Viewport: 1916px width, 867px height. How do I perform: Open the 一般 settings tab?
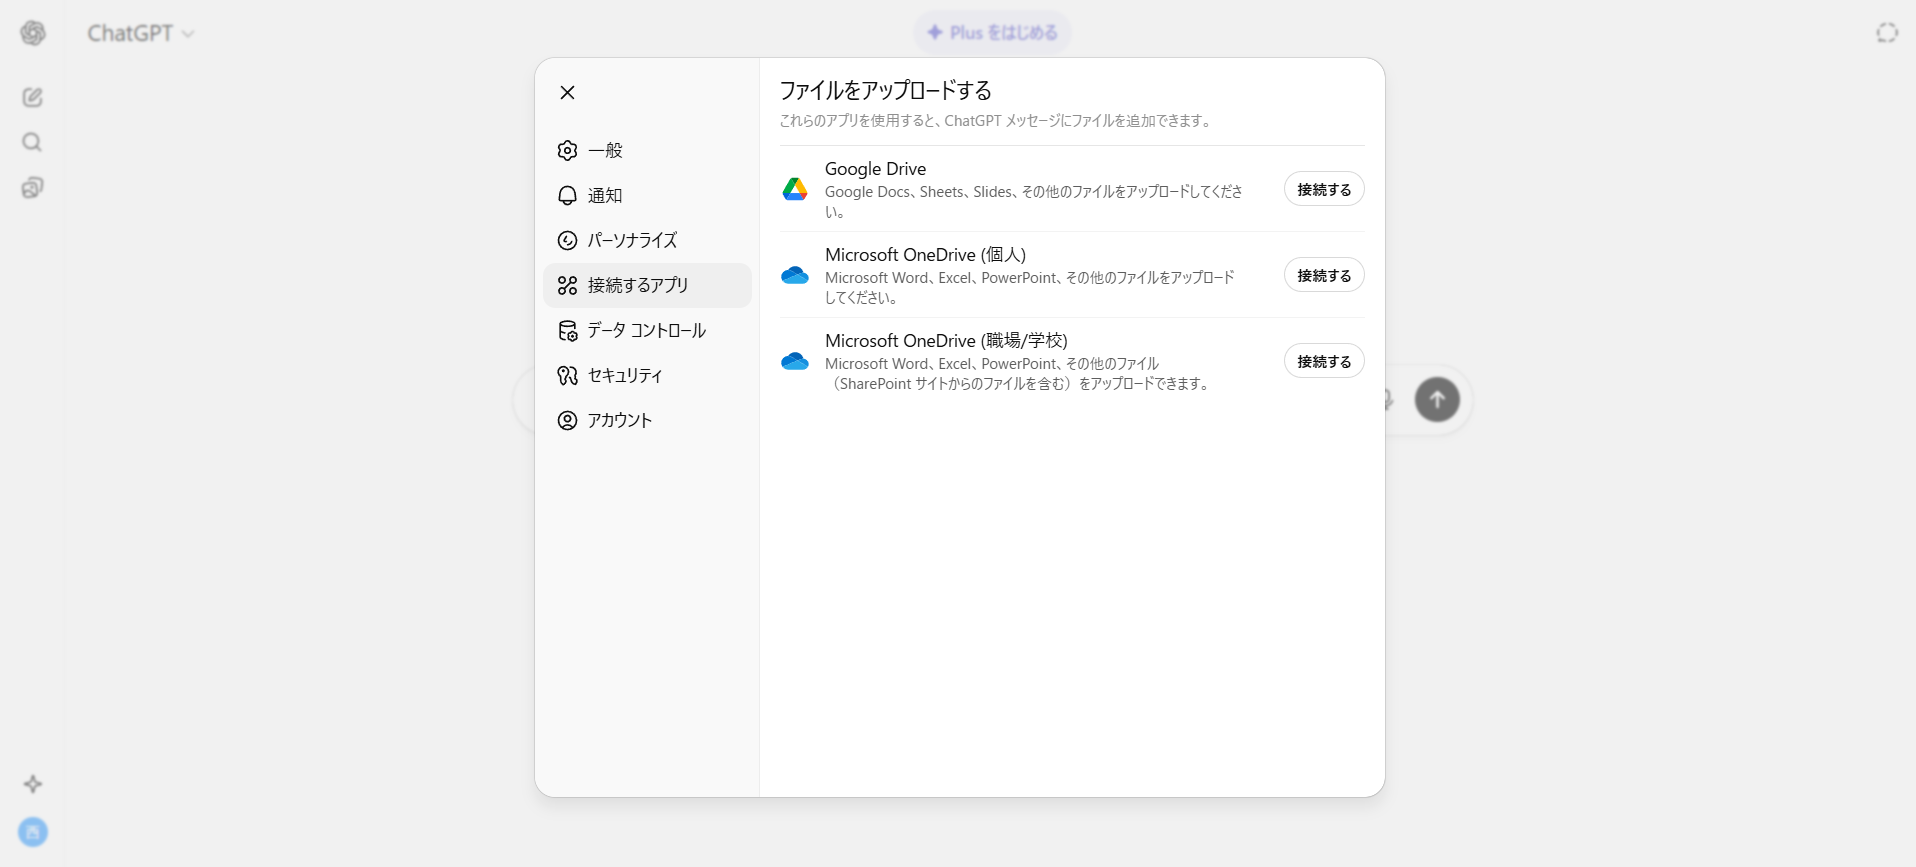[604, 150]
